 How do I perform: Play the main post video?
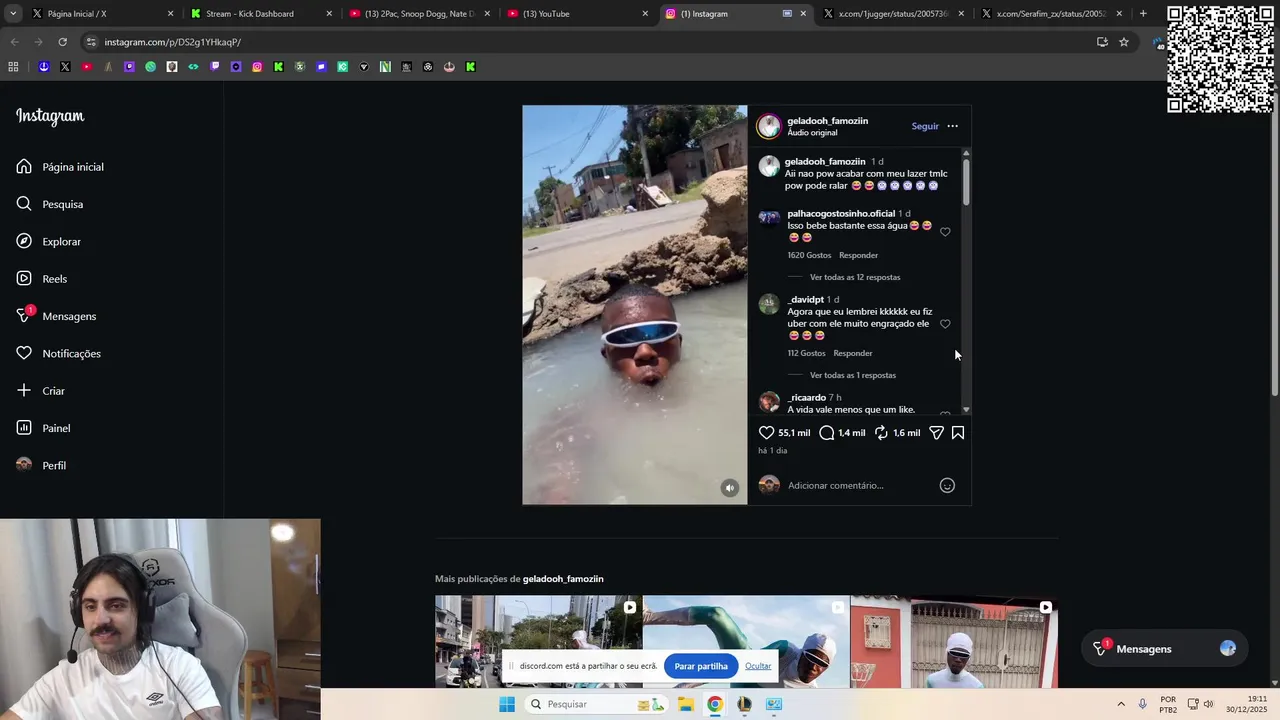coord(634,305)
